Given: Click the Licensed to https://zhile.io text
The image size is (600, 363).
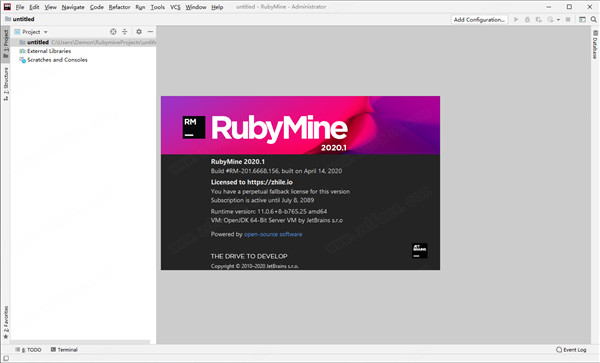Looking at the screenshot, I should coord(252,182).
